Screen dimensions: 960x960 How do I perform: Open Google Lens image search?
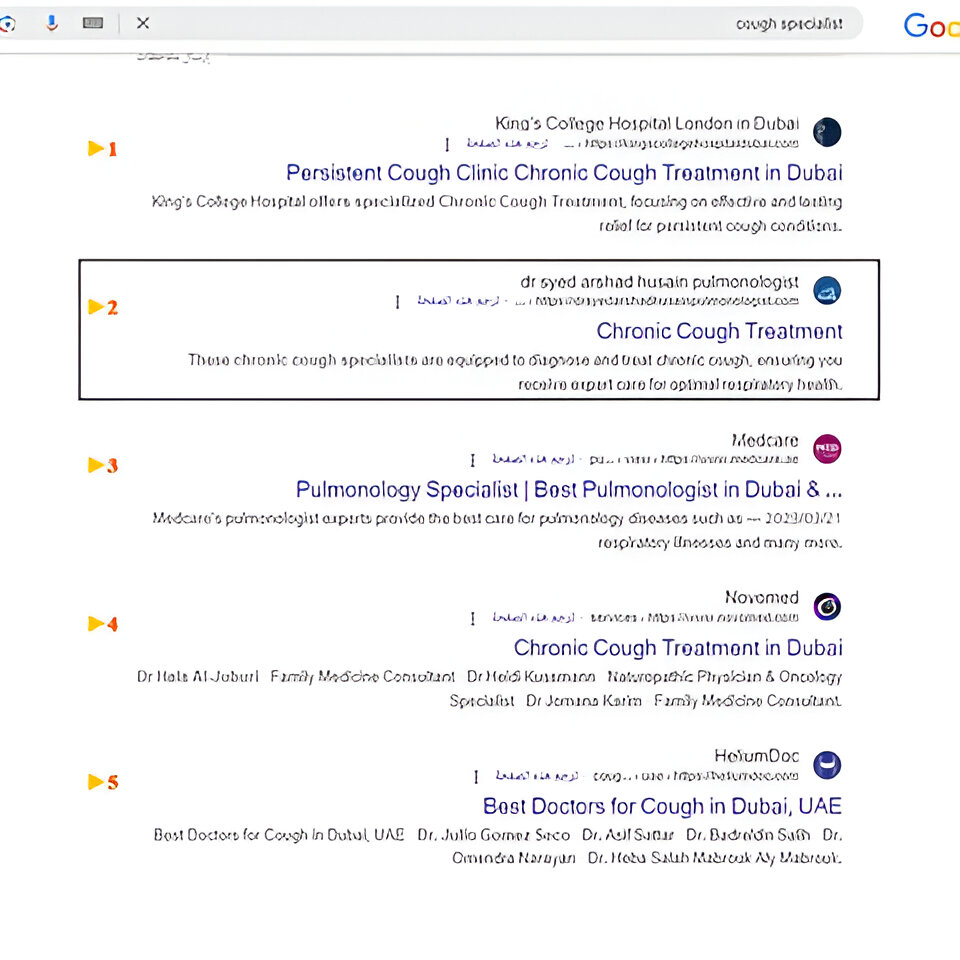coord(7,24)
